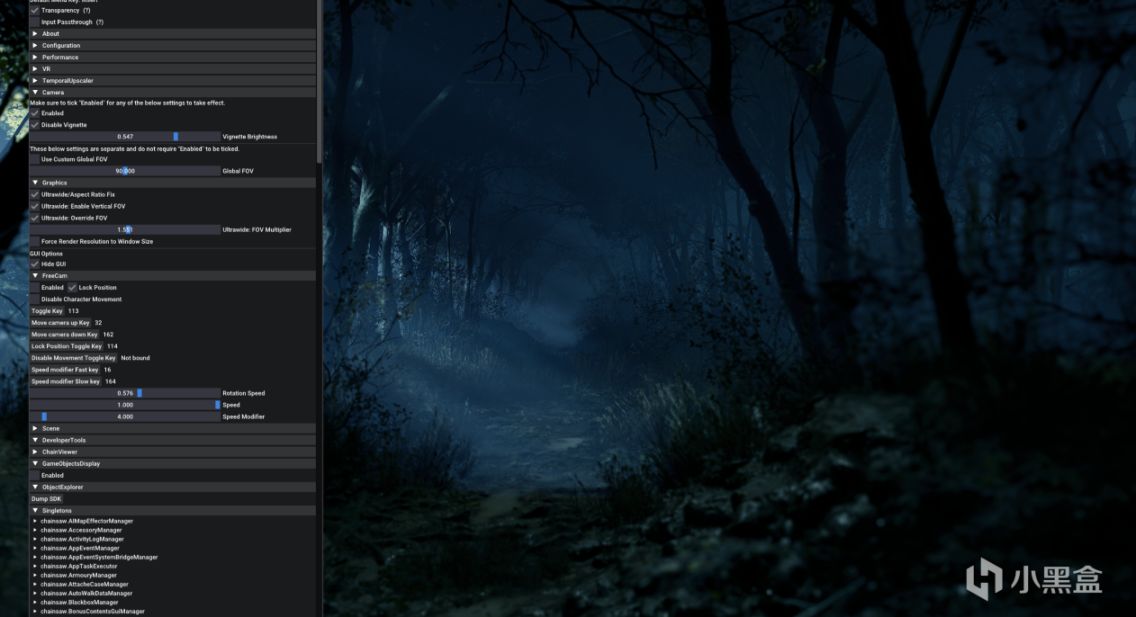Toggle Ultrawide: Enable Vertical FOV
Image resolution: width=1136 pixels, height=617 pixels.
point(35,206)
